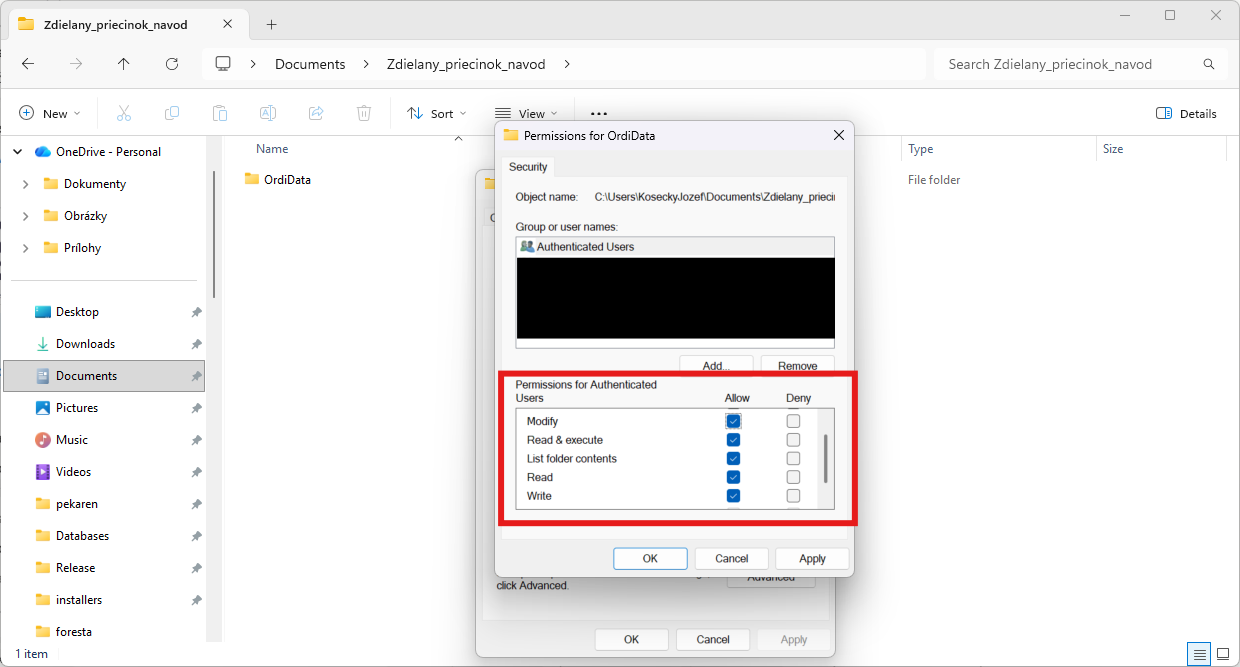1240x667 pixels.
Task: Click the navigation pane scrollbar
Action: coord(213,235)
